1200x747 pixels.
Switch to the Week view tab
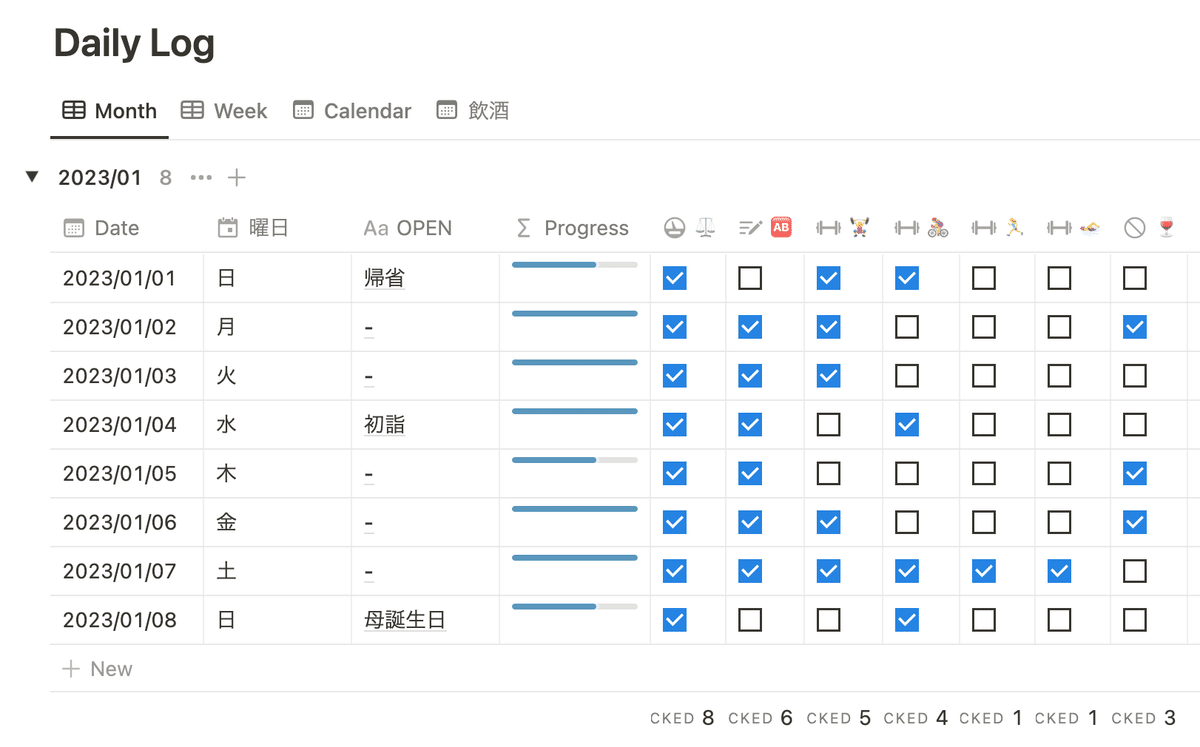(224, 111)
